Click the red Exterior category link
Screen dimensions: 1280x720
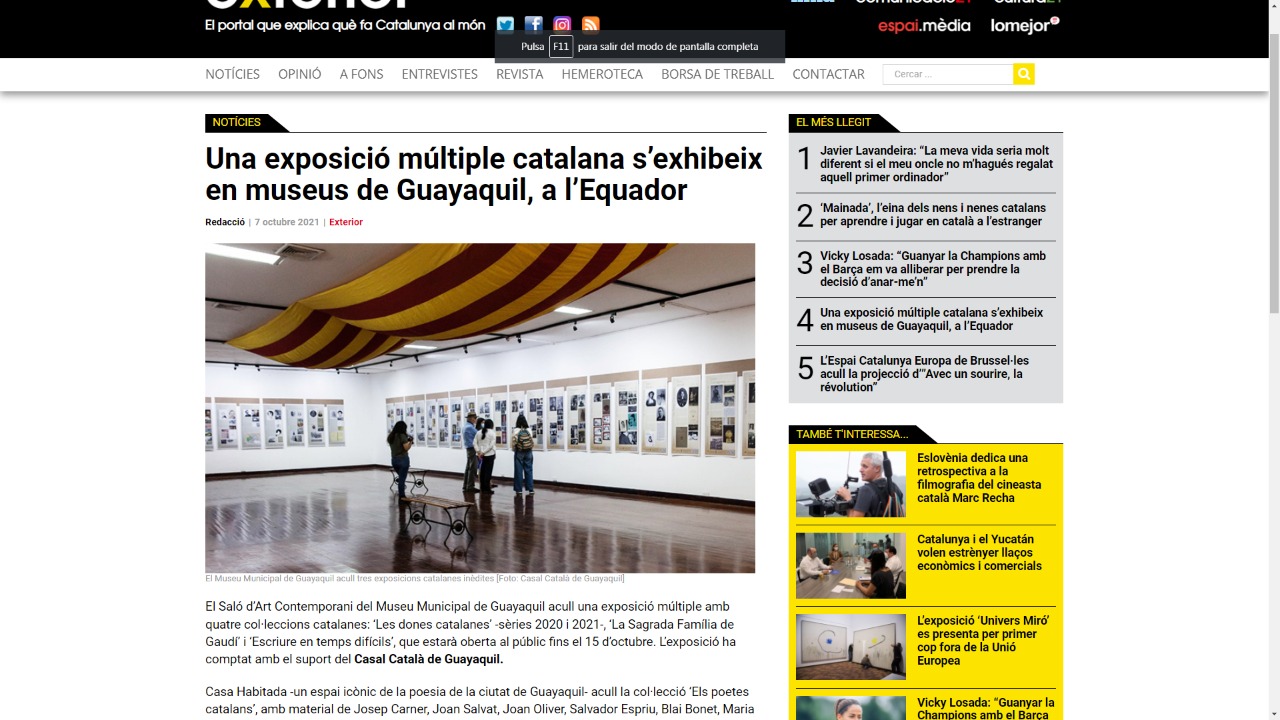point(346,222)
